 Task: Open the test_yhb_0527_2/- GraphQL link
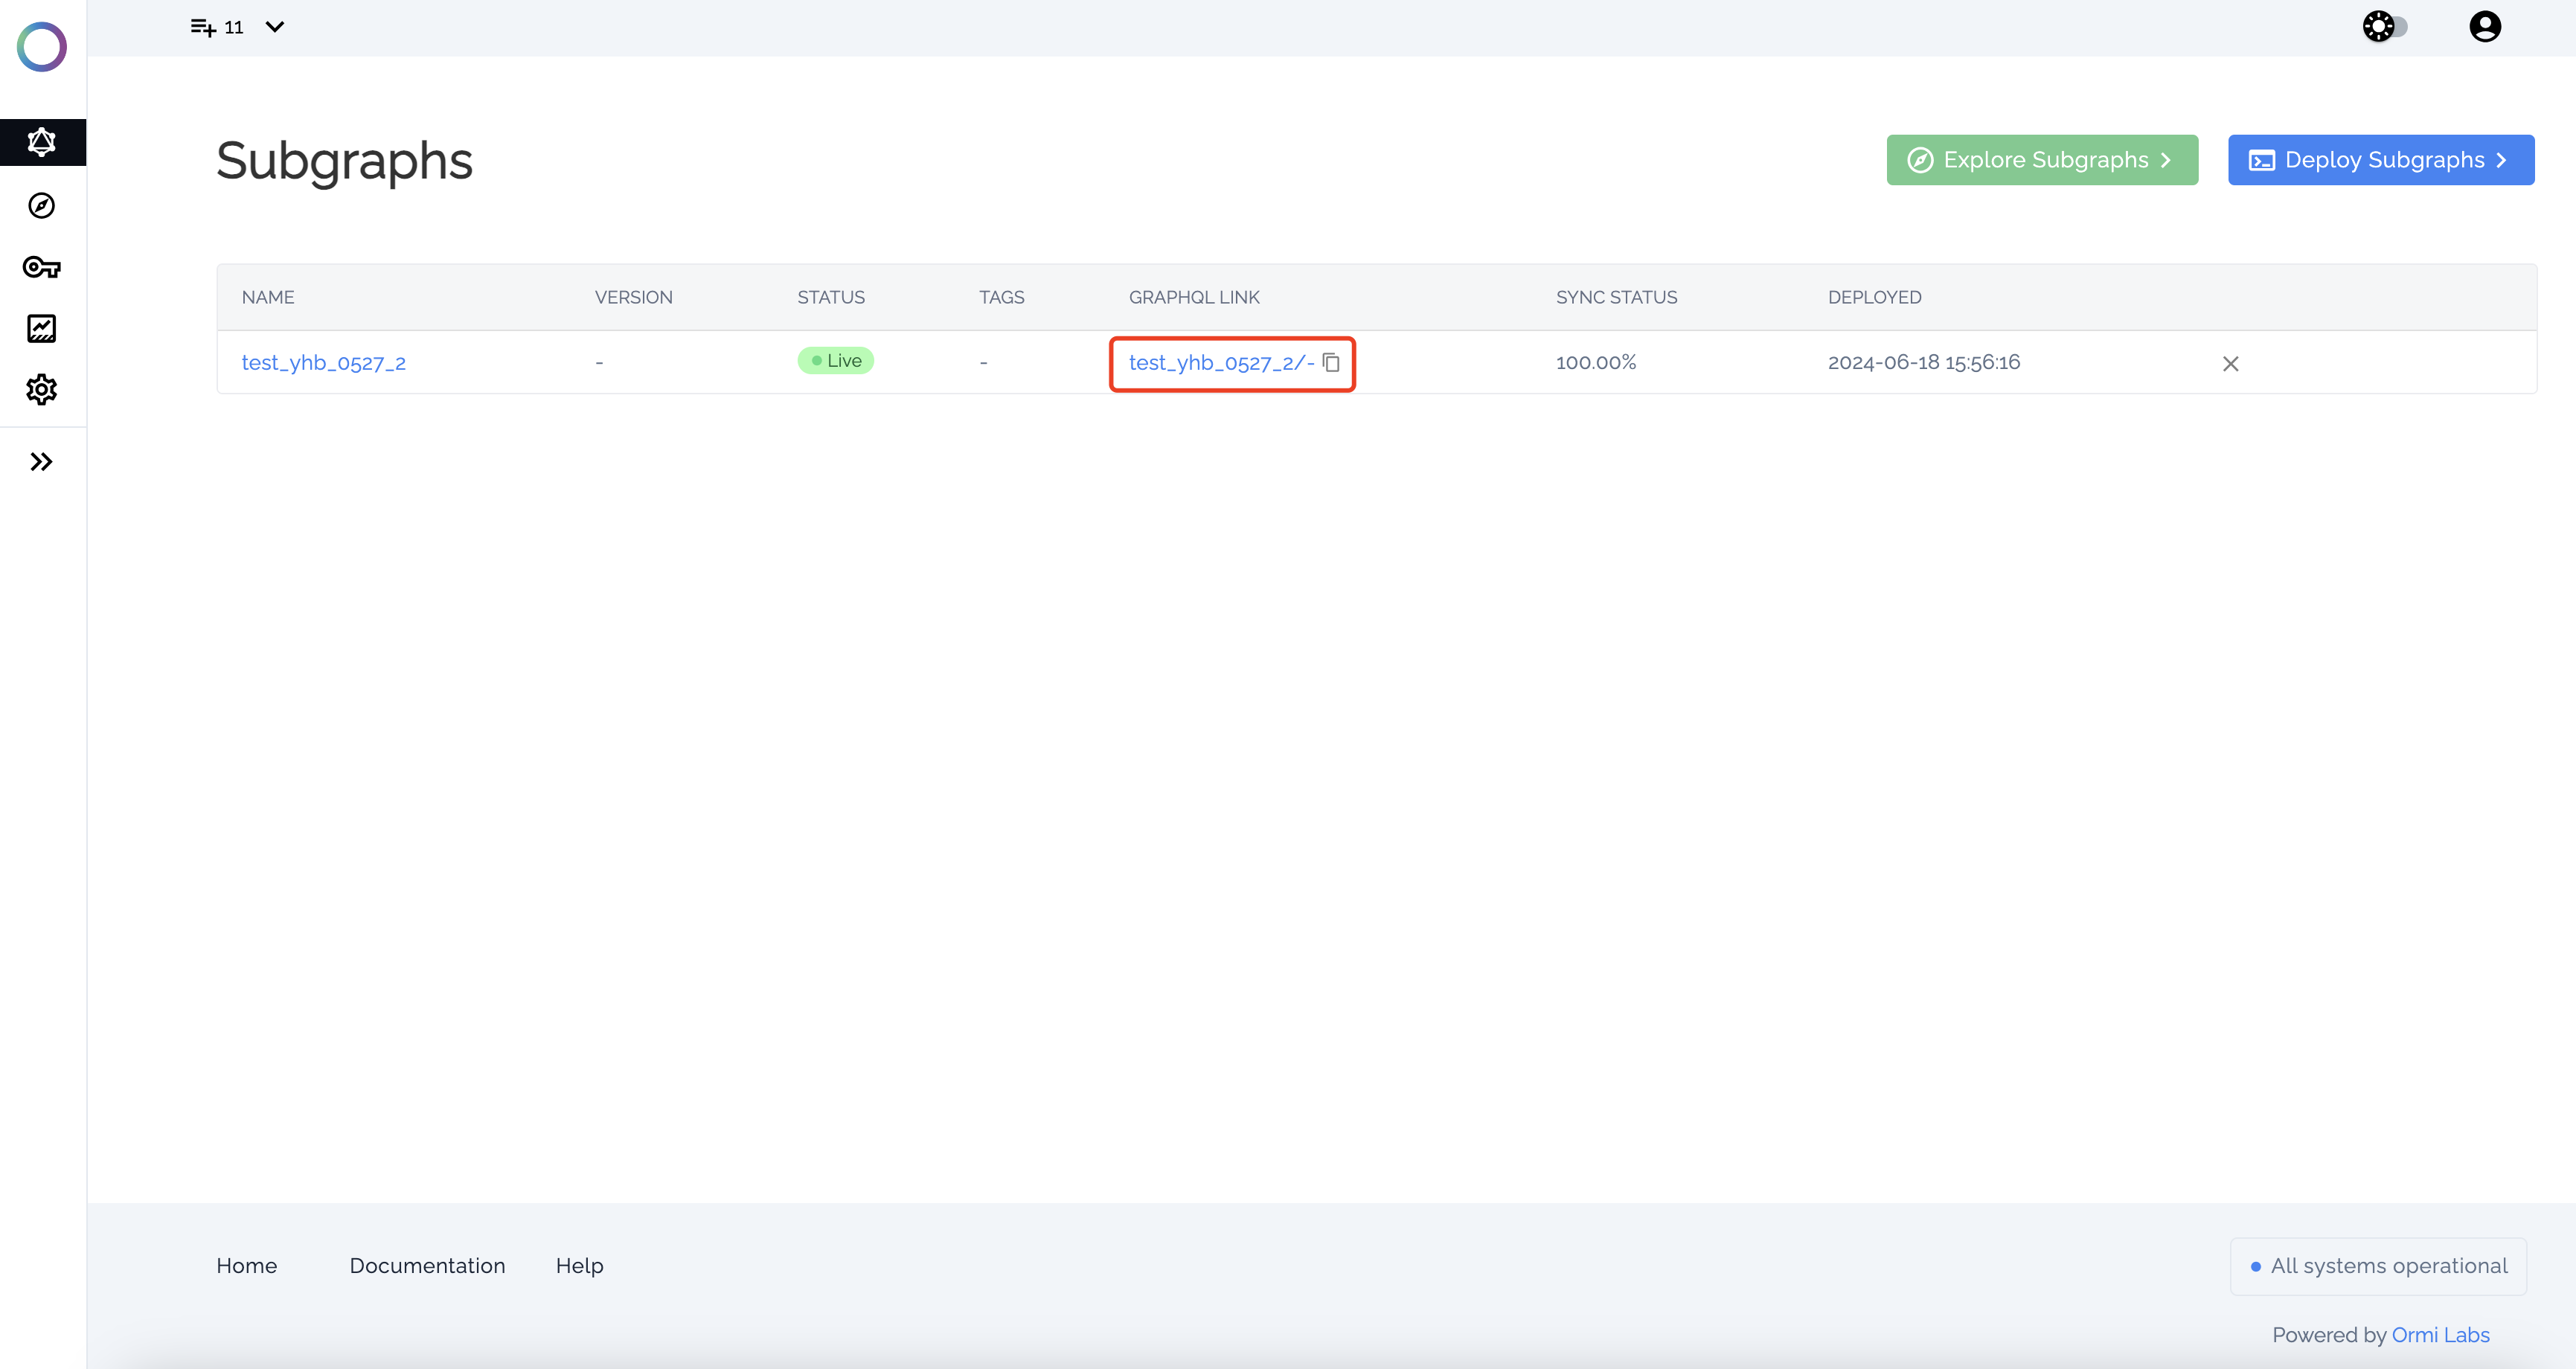click(x=1220, y=363)
